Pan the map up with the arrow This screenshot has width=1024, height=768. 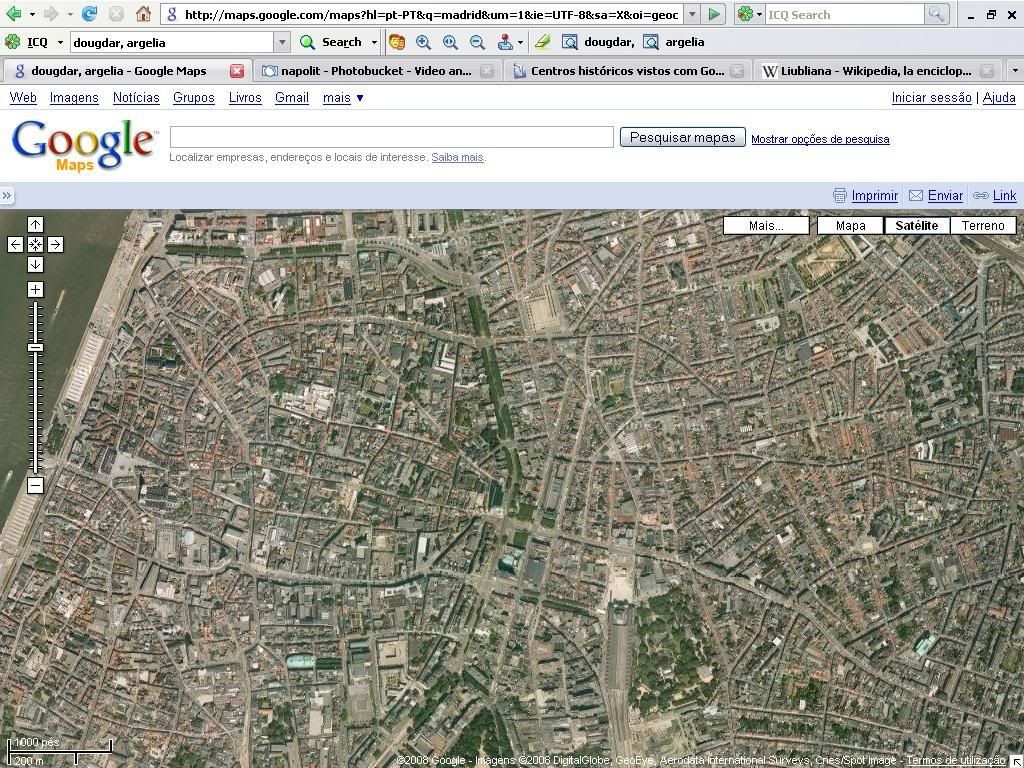tap(35, 225)
